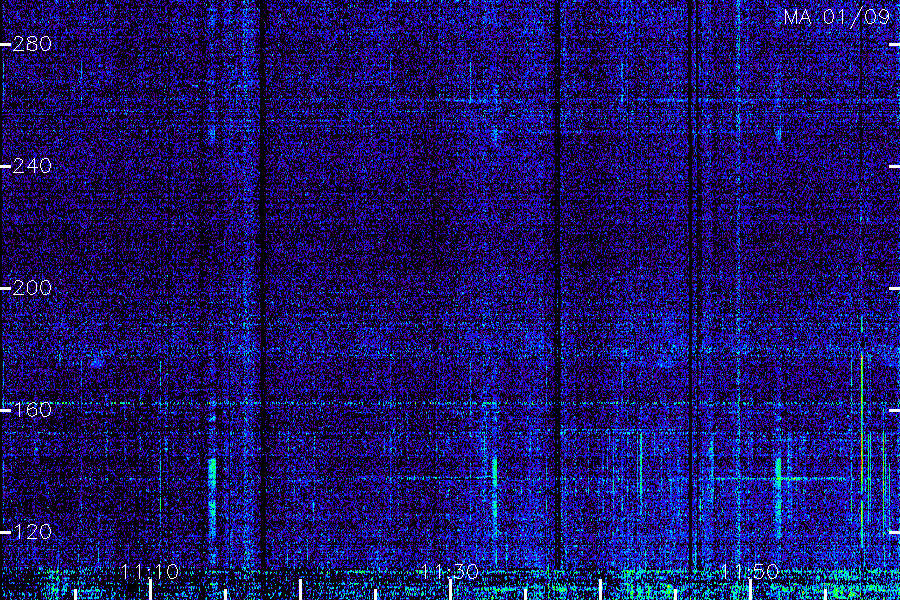Image resolution: width=900 pixels, height=600 pixels.
Task: Click the 200 frequency axis label
Action: 32,288
